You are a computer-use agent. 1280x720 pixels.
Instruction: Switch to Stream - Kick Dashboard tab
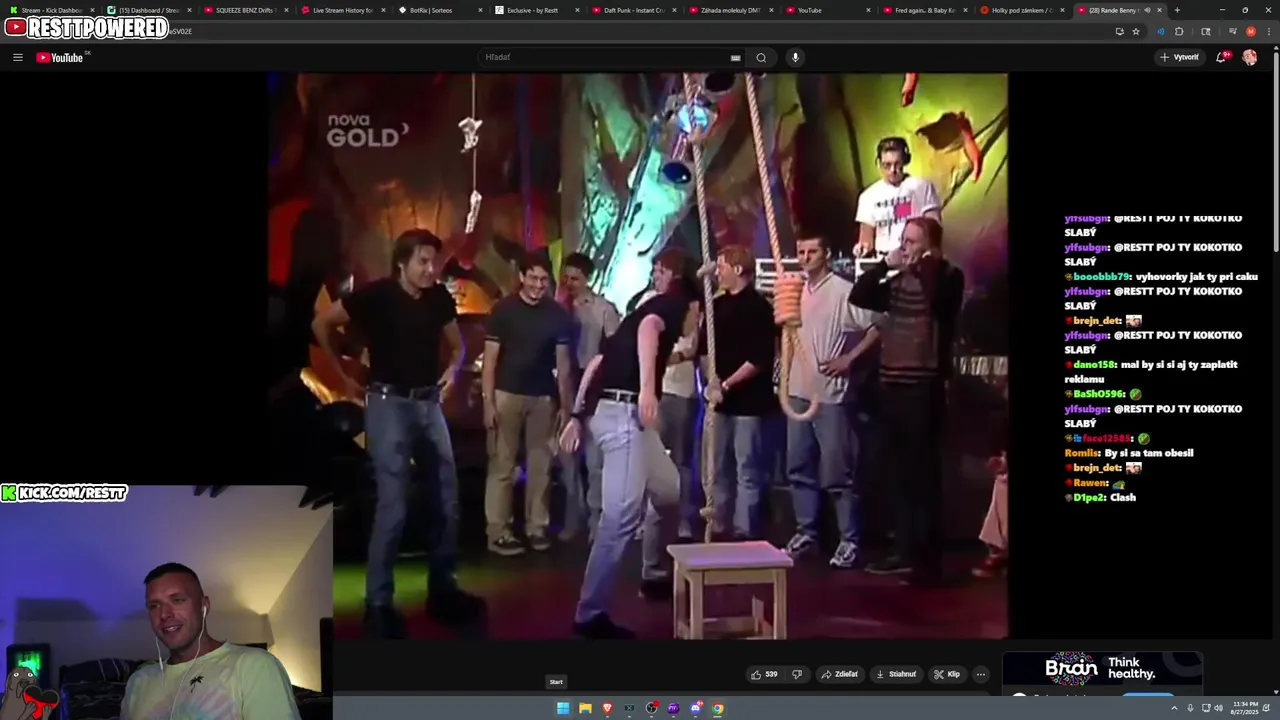pyautogui.click(x=52, y=10)
